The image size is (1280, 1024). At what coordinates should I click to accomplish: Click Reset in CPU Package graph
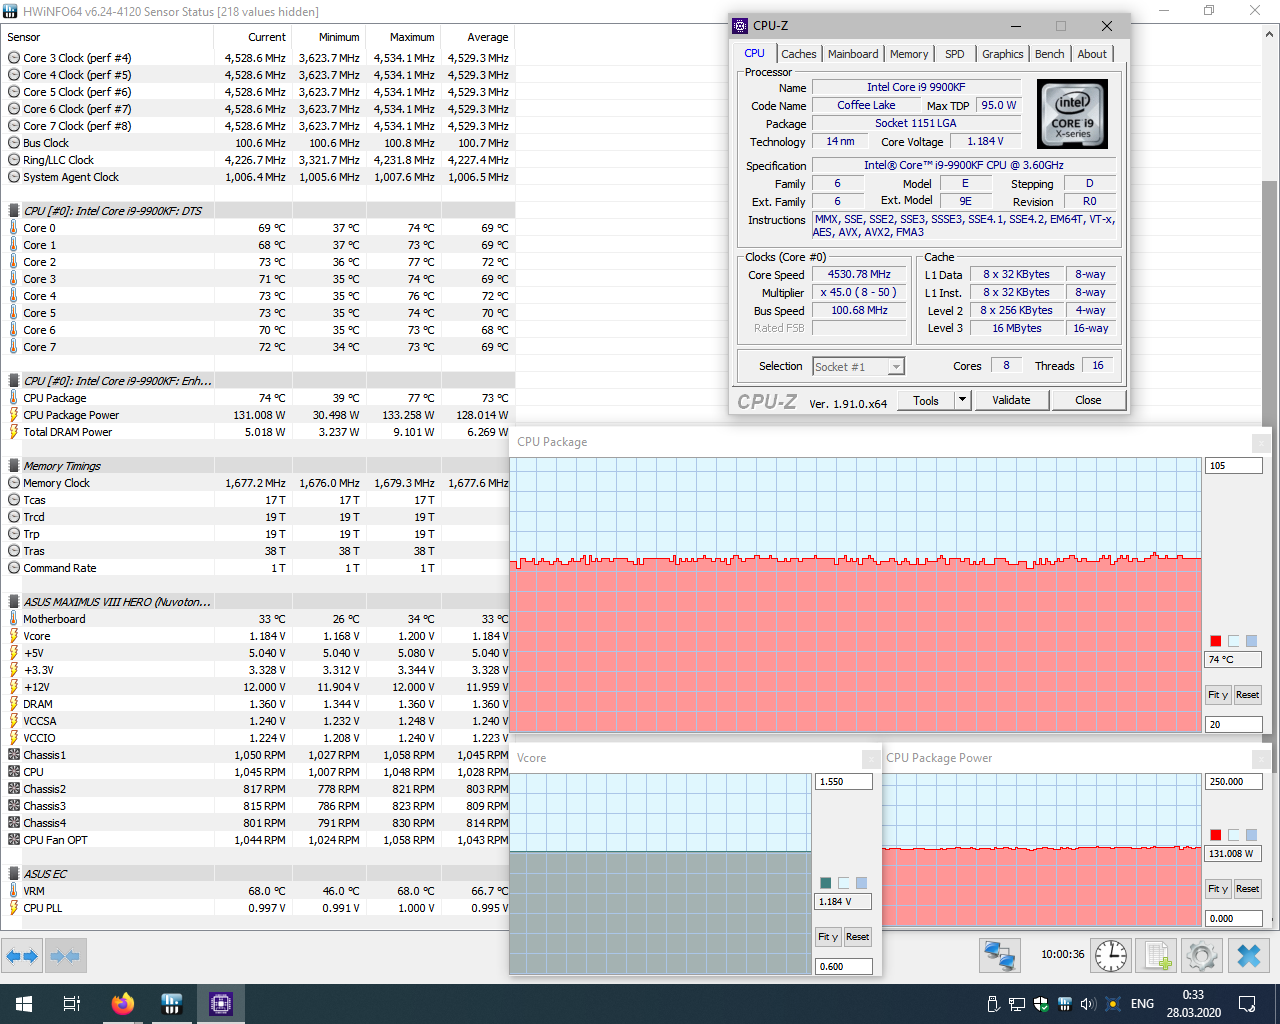click(1247, 695)
